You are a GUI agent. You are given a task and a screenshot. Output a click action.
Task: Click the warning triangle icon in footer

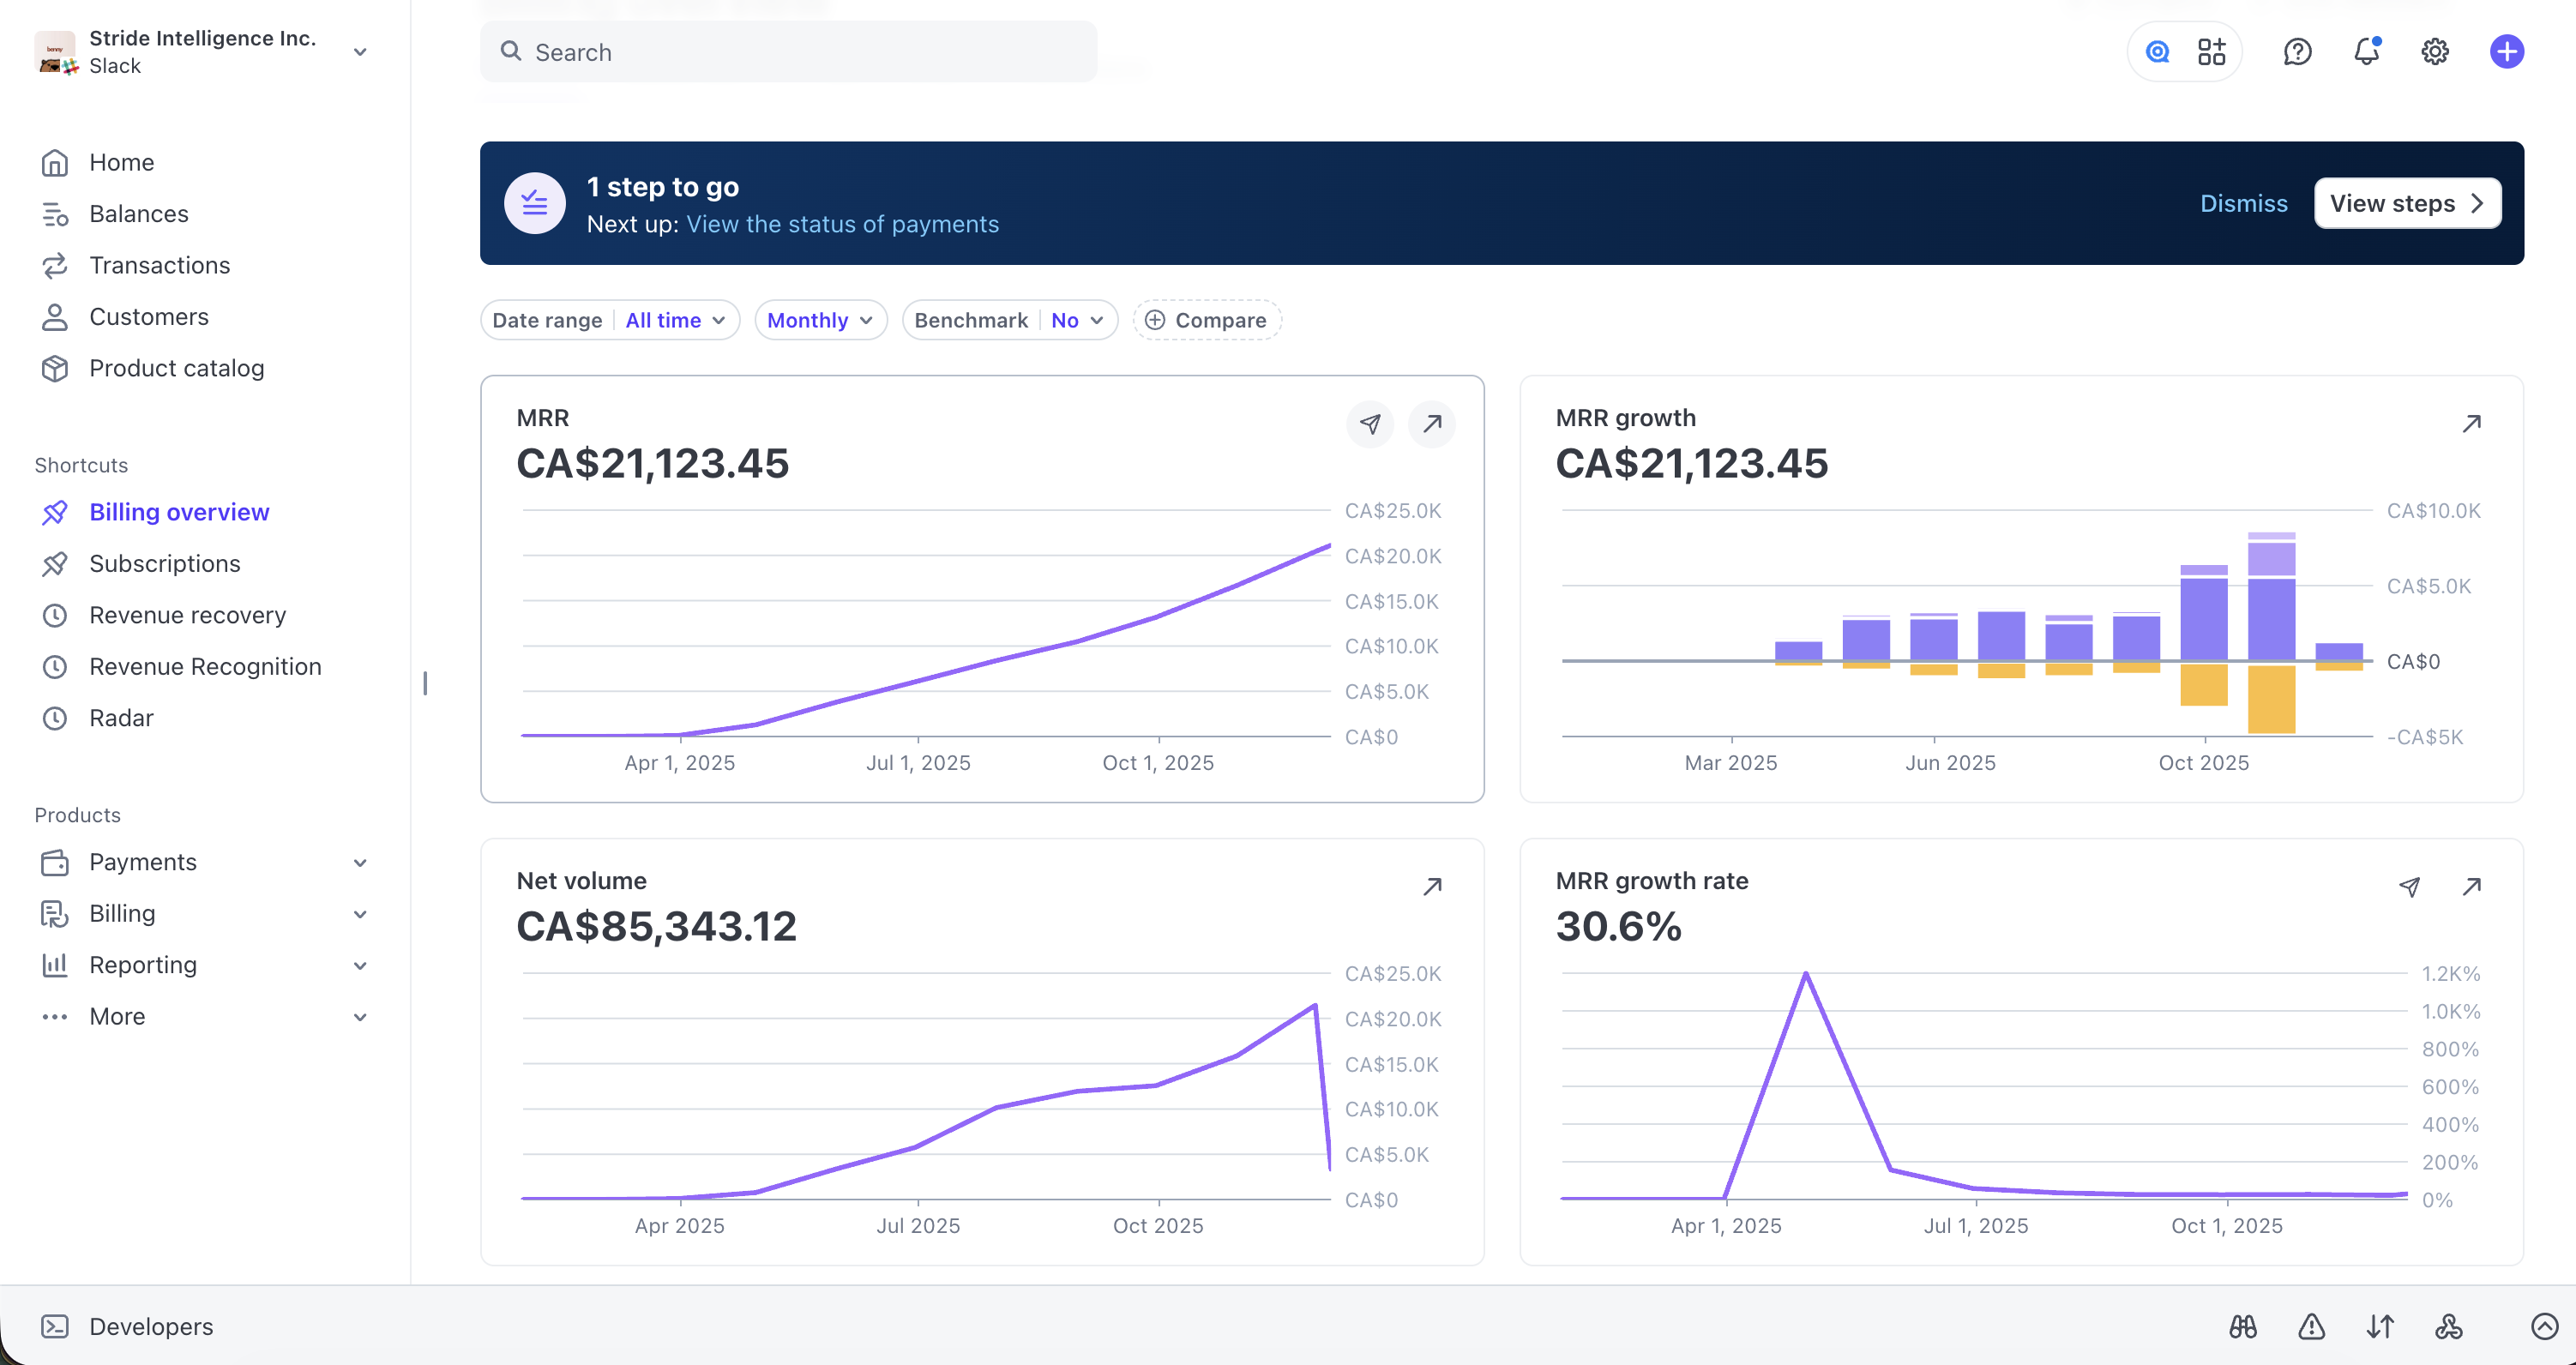click(x=2311, y=1326)
